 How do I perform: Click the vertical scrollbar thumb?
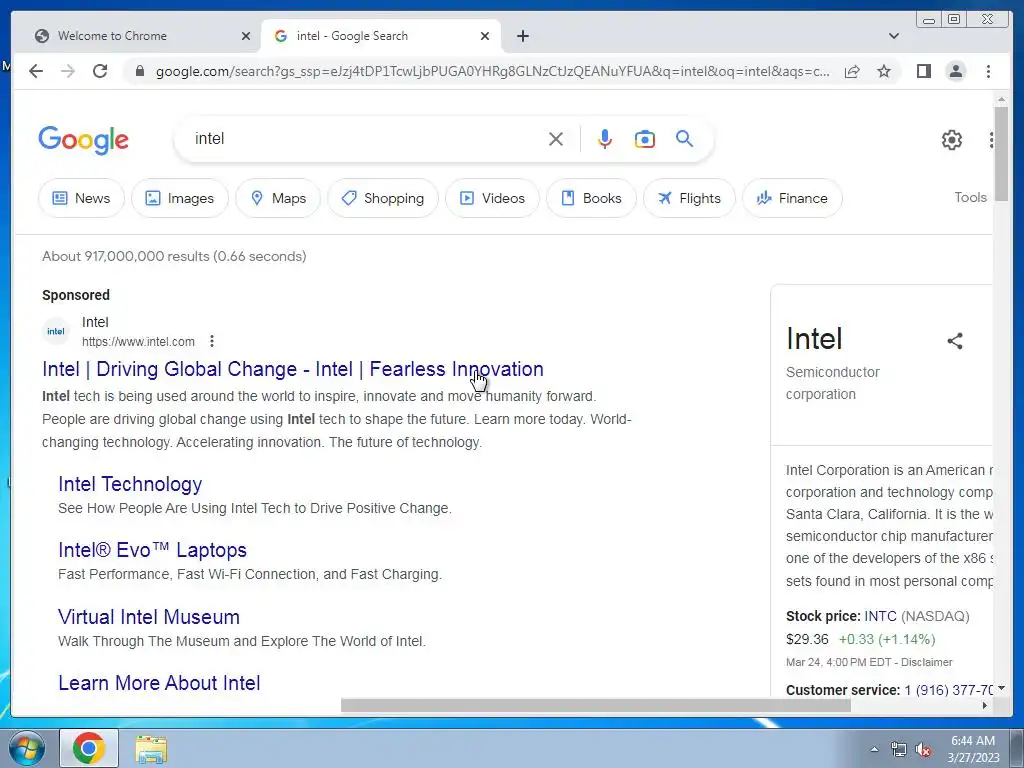[x=1000, y=153]
